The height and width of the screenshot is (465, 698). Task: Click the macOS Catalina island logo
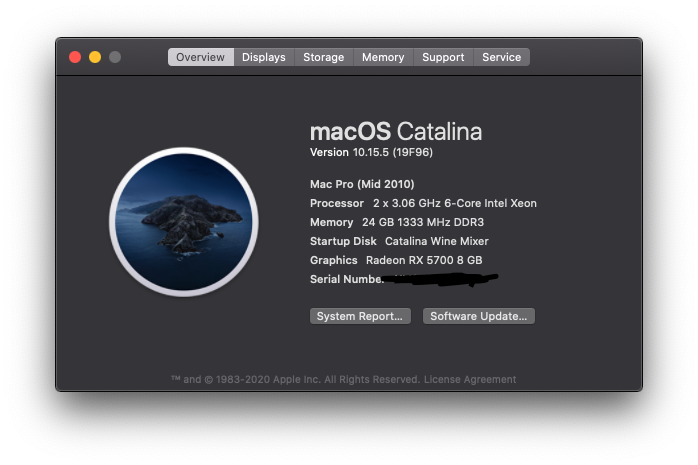coord(184,222)
